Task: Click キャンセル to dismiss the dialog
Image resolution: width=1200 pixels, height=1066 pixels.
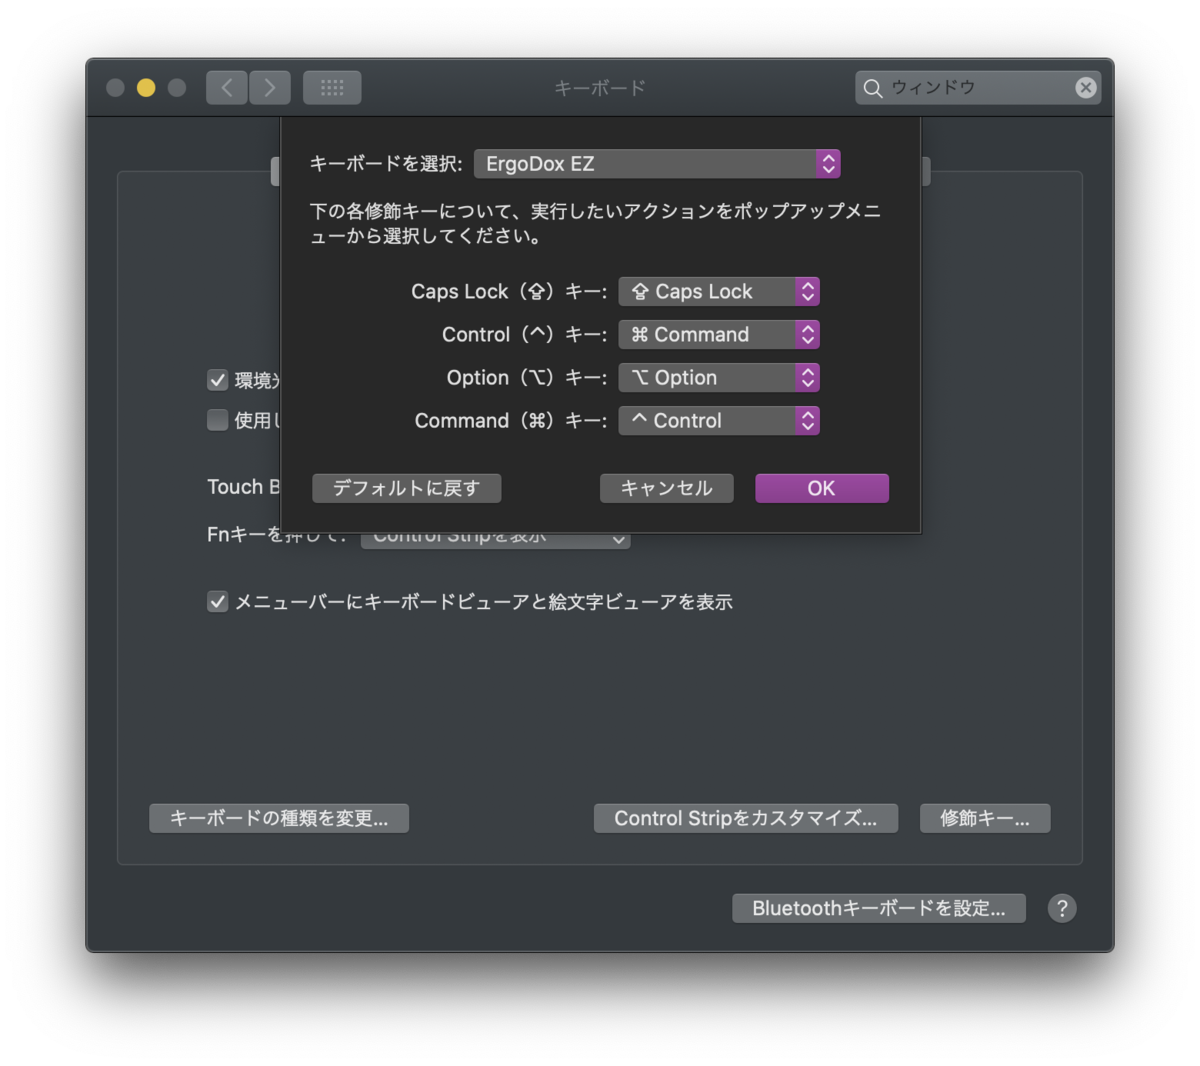Action: coord(666,488)
